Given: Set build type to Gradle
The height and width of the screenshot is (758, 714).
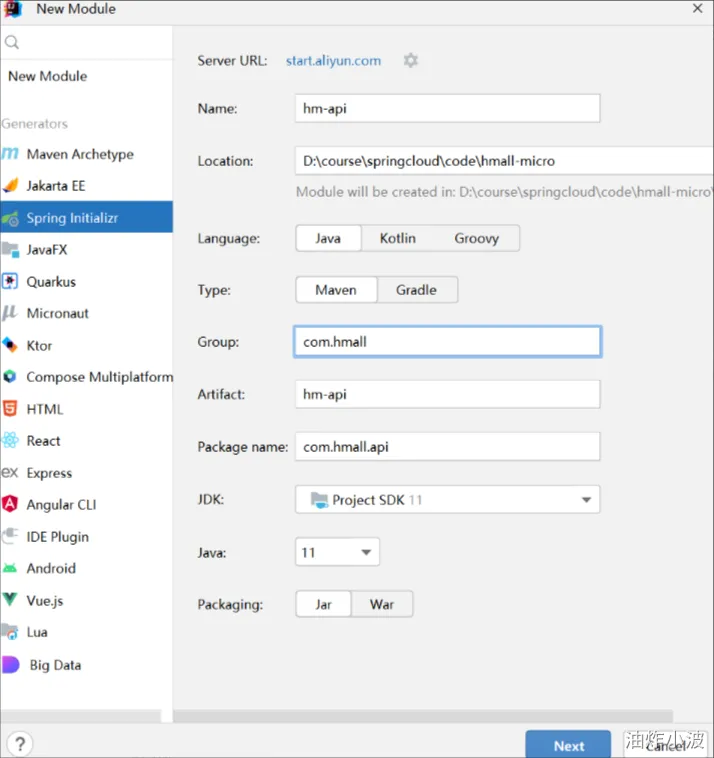Looking at the screenshot, I should (x=416, y=290).
